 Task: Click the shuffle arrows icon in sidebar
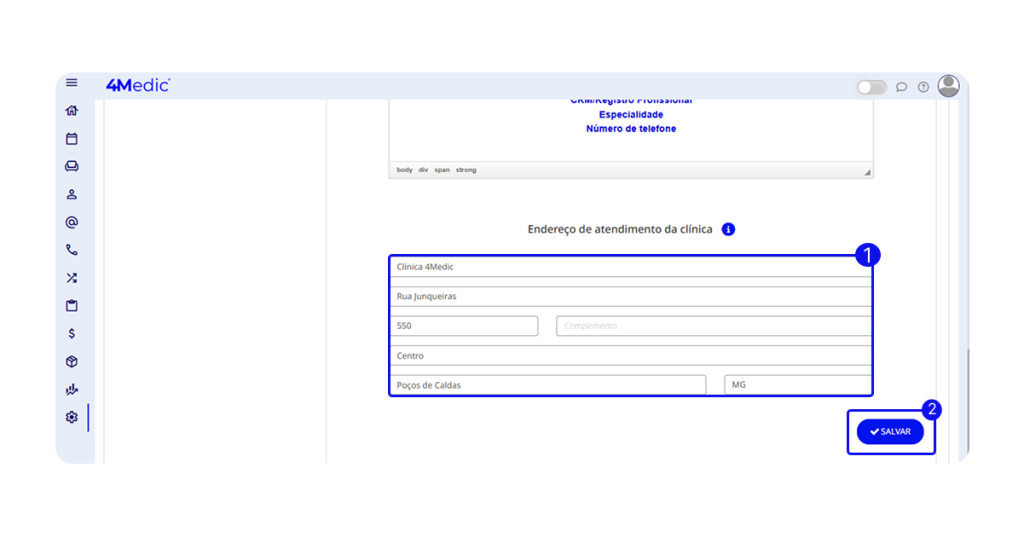[71, 278]
